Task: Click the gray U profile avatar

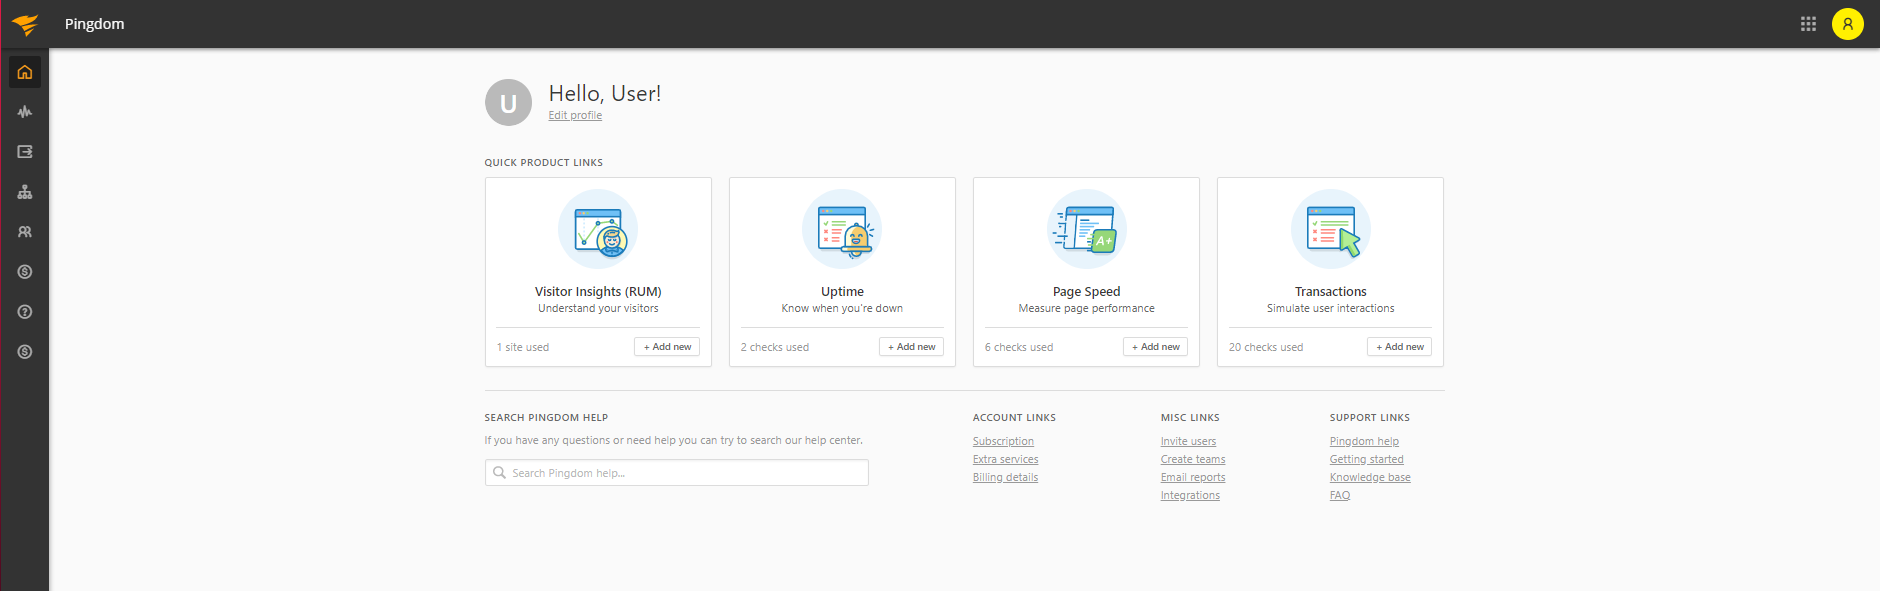Action: [508, 102]
